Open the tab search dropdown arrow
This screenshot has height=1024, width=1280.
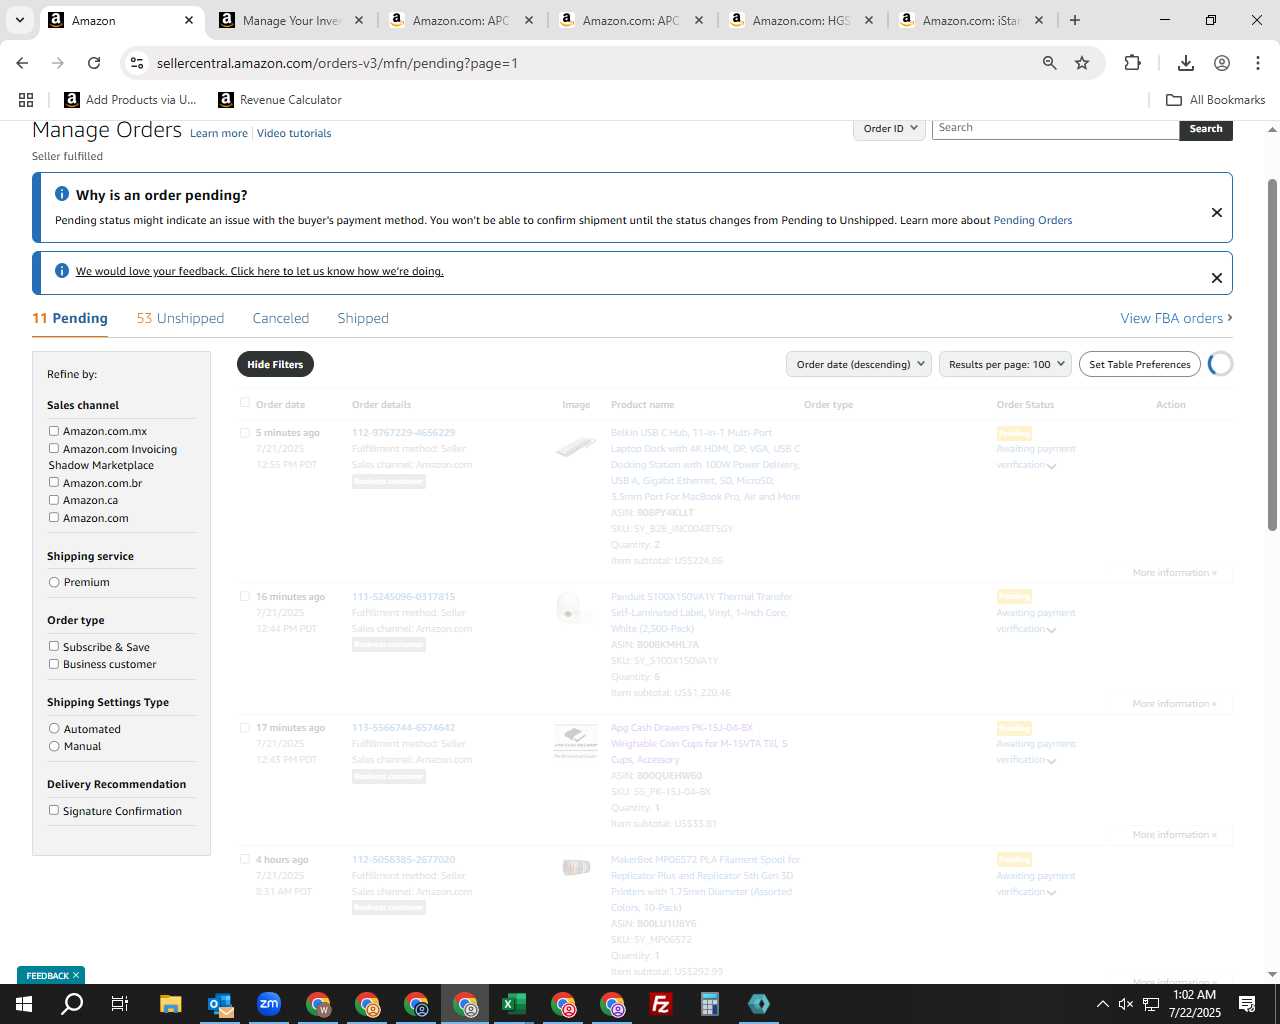pyautogui.click(x=19, y=20)
